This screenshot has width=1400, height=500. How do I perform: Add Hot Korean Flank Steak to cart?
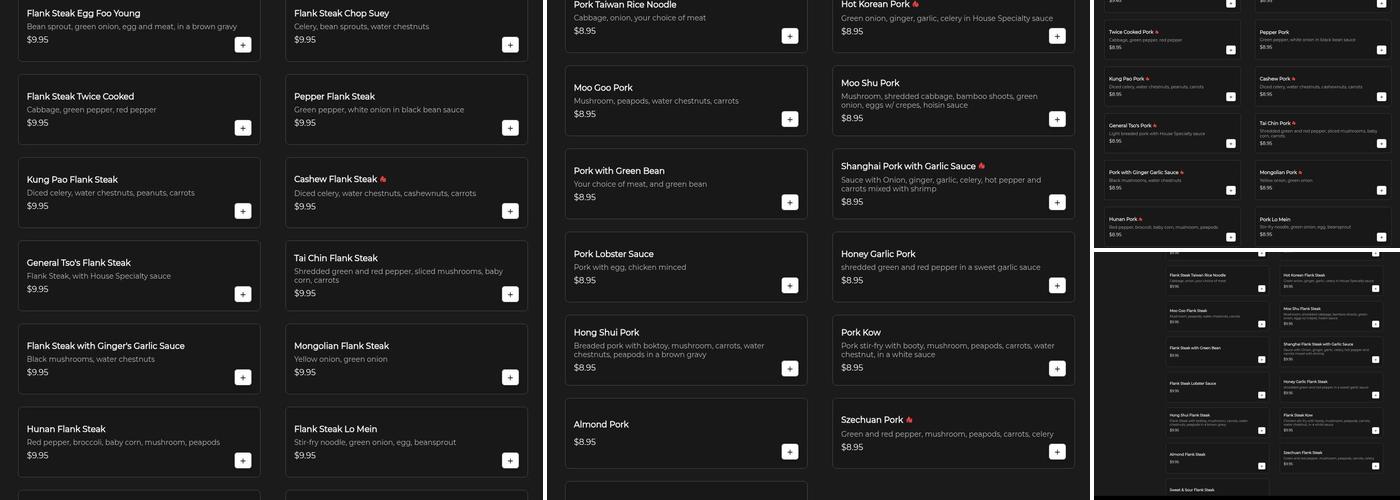[x=1376, y=288]
